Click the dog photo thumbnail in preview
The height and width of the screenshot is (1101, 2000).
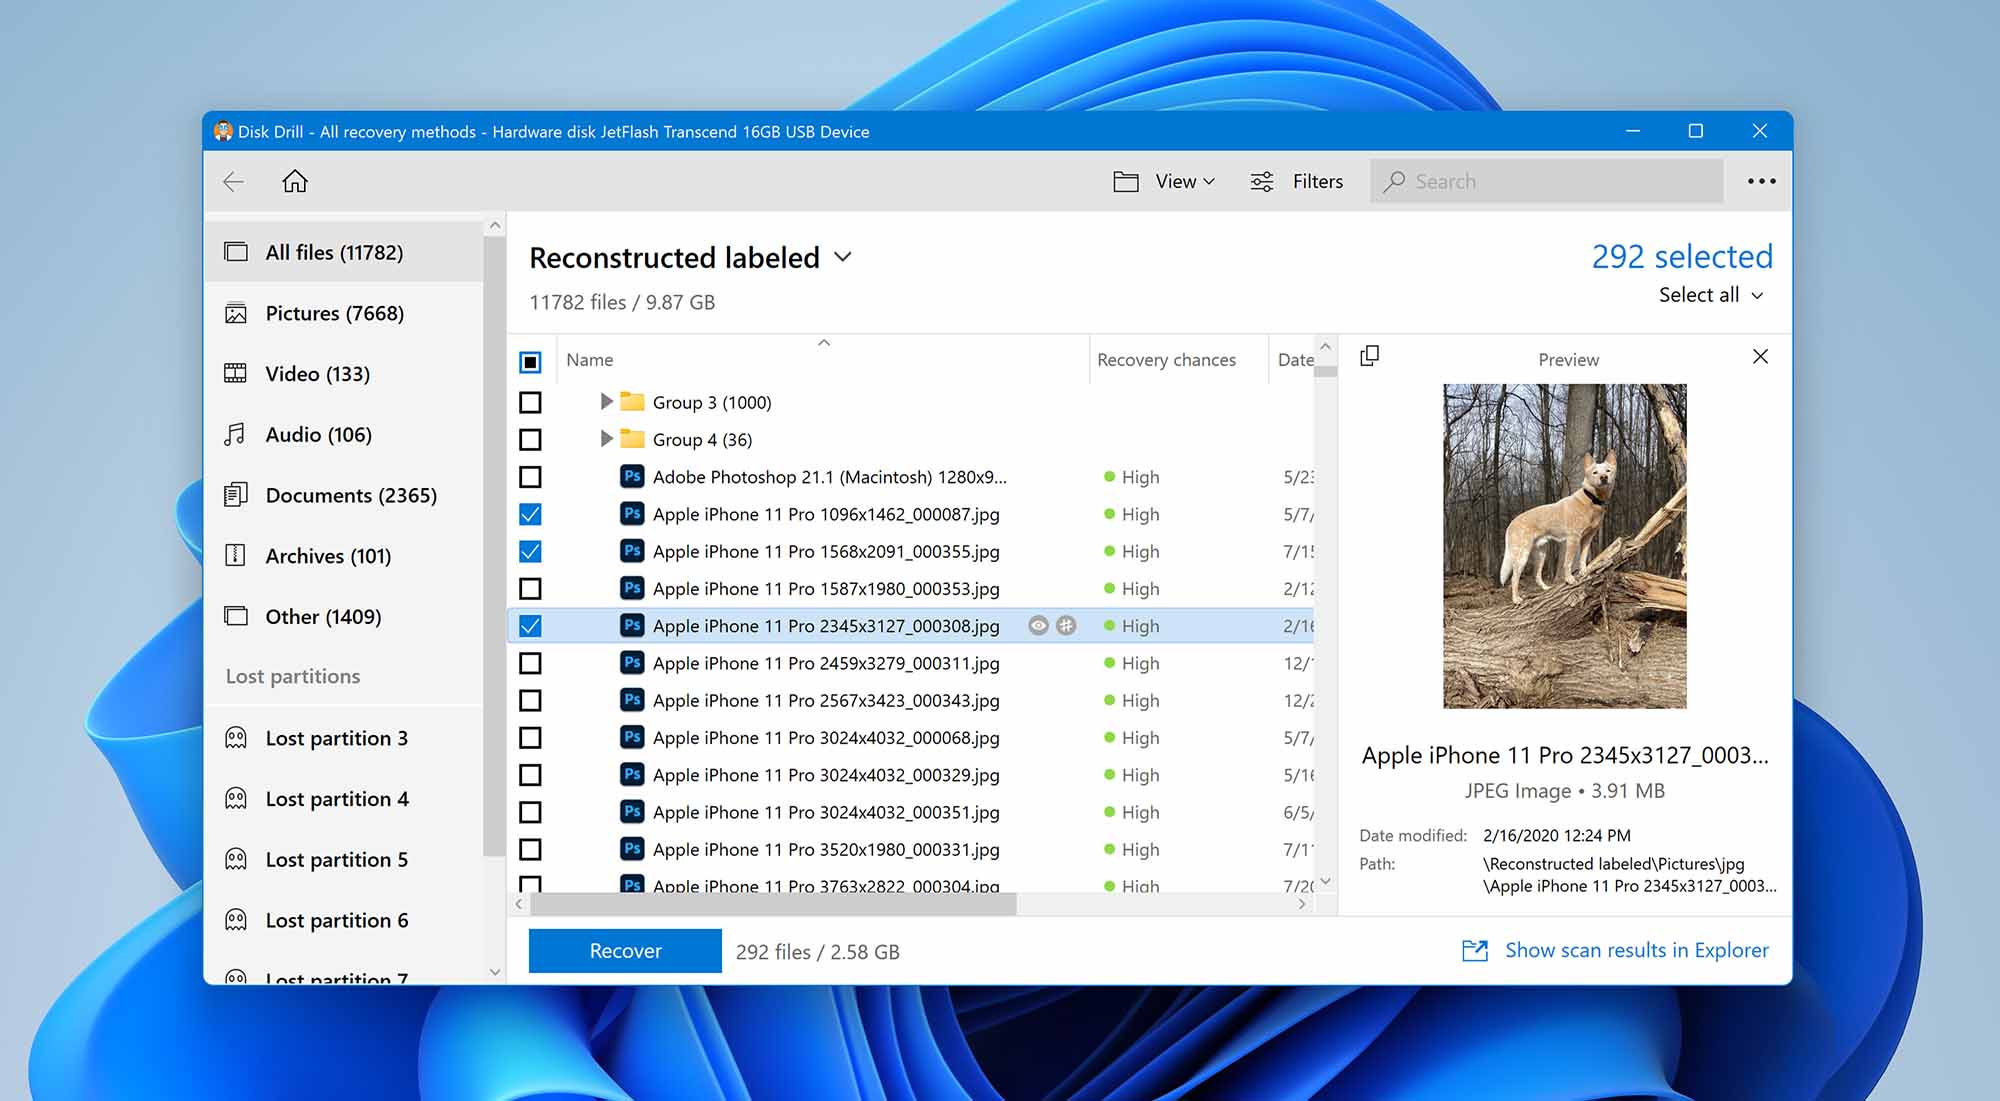pyautogui.click(x=1565, y=545)
